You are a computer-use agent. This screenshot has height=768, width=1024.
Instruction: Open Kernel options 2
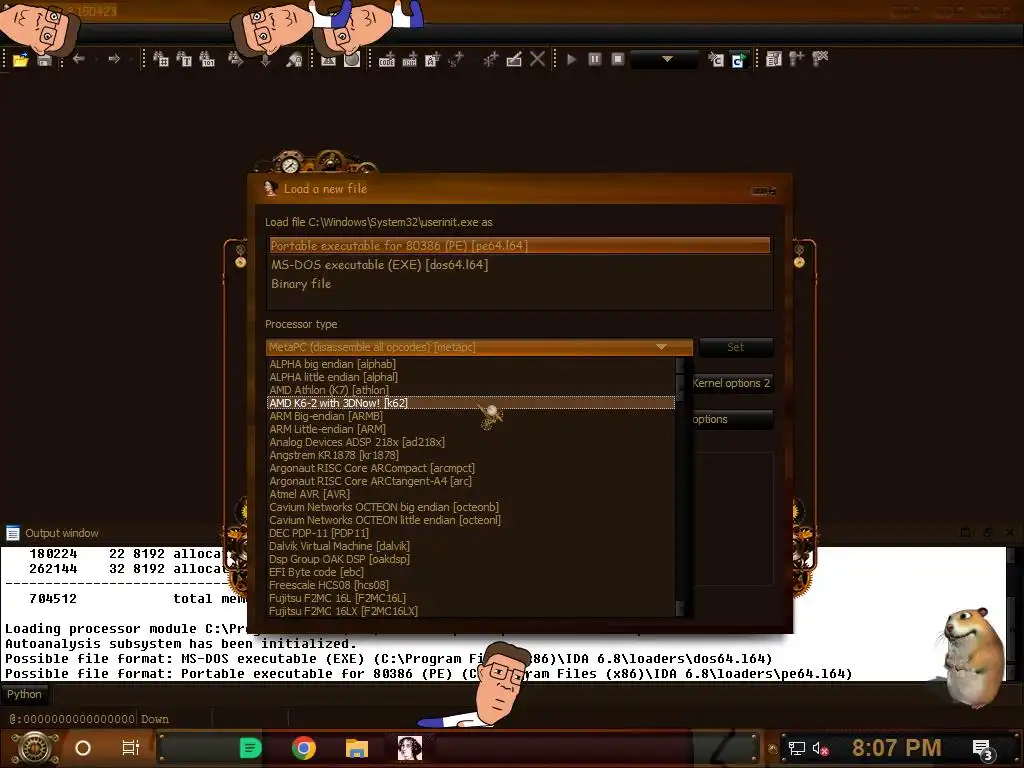(x=733, y=383)
